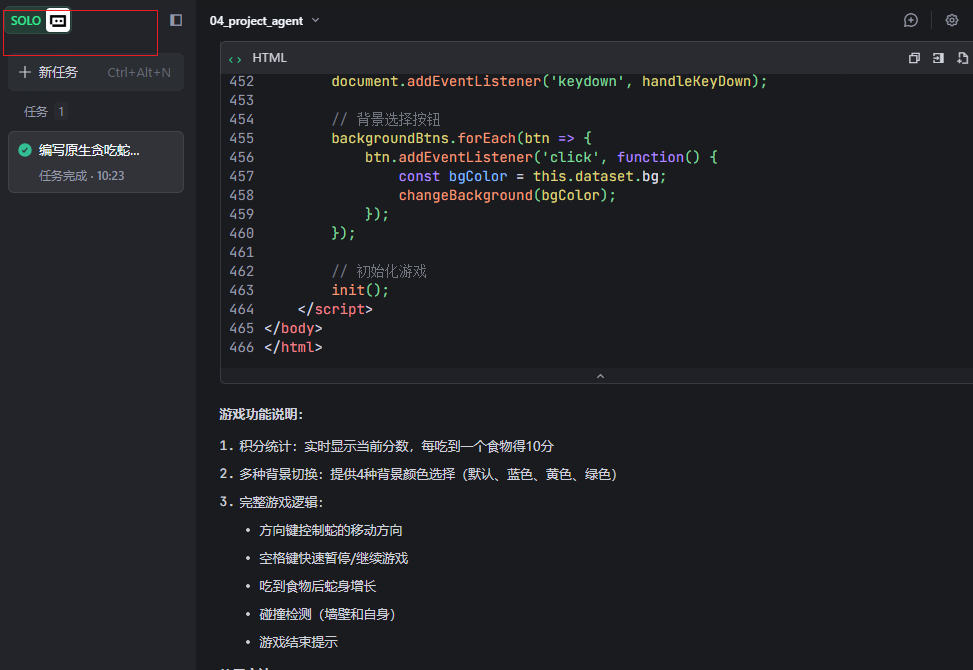
Task: Click the const bgColor line
Action: point(532,176)
